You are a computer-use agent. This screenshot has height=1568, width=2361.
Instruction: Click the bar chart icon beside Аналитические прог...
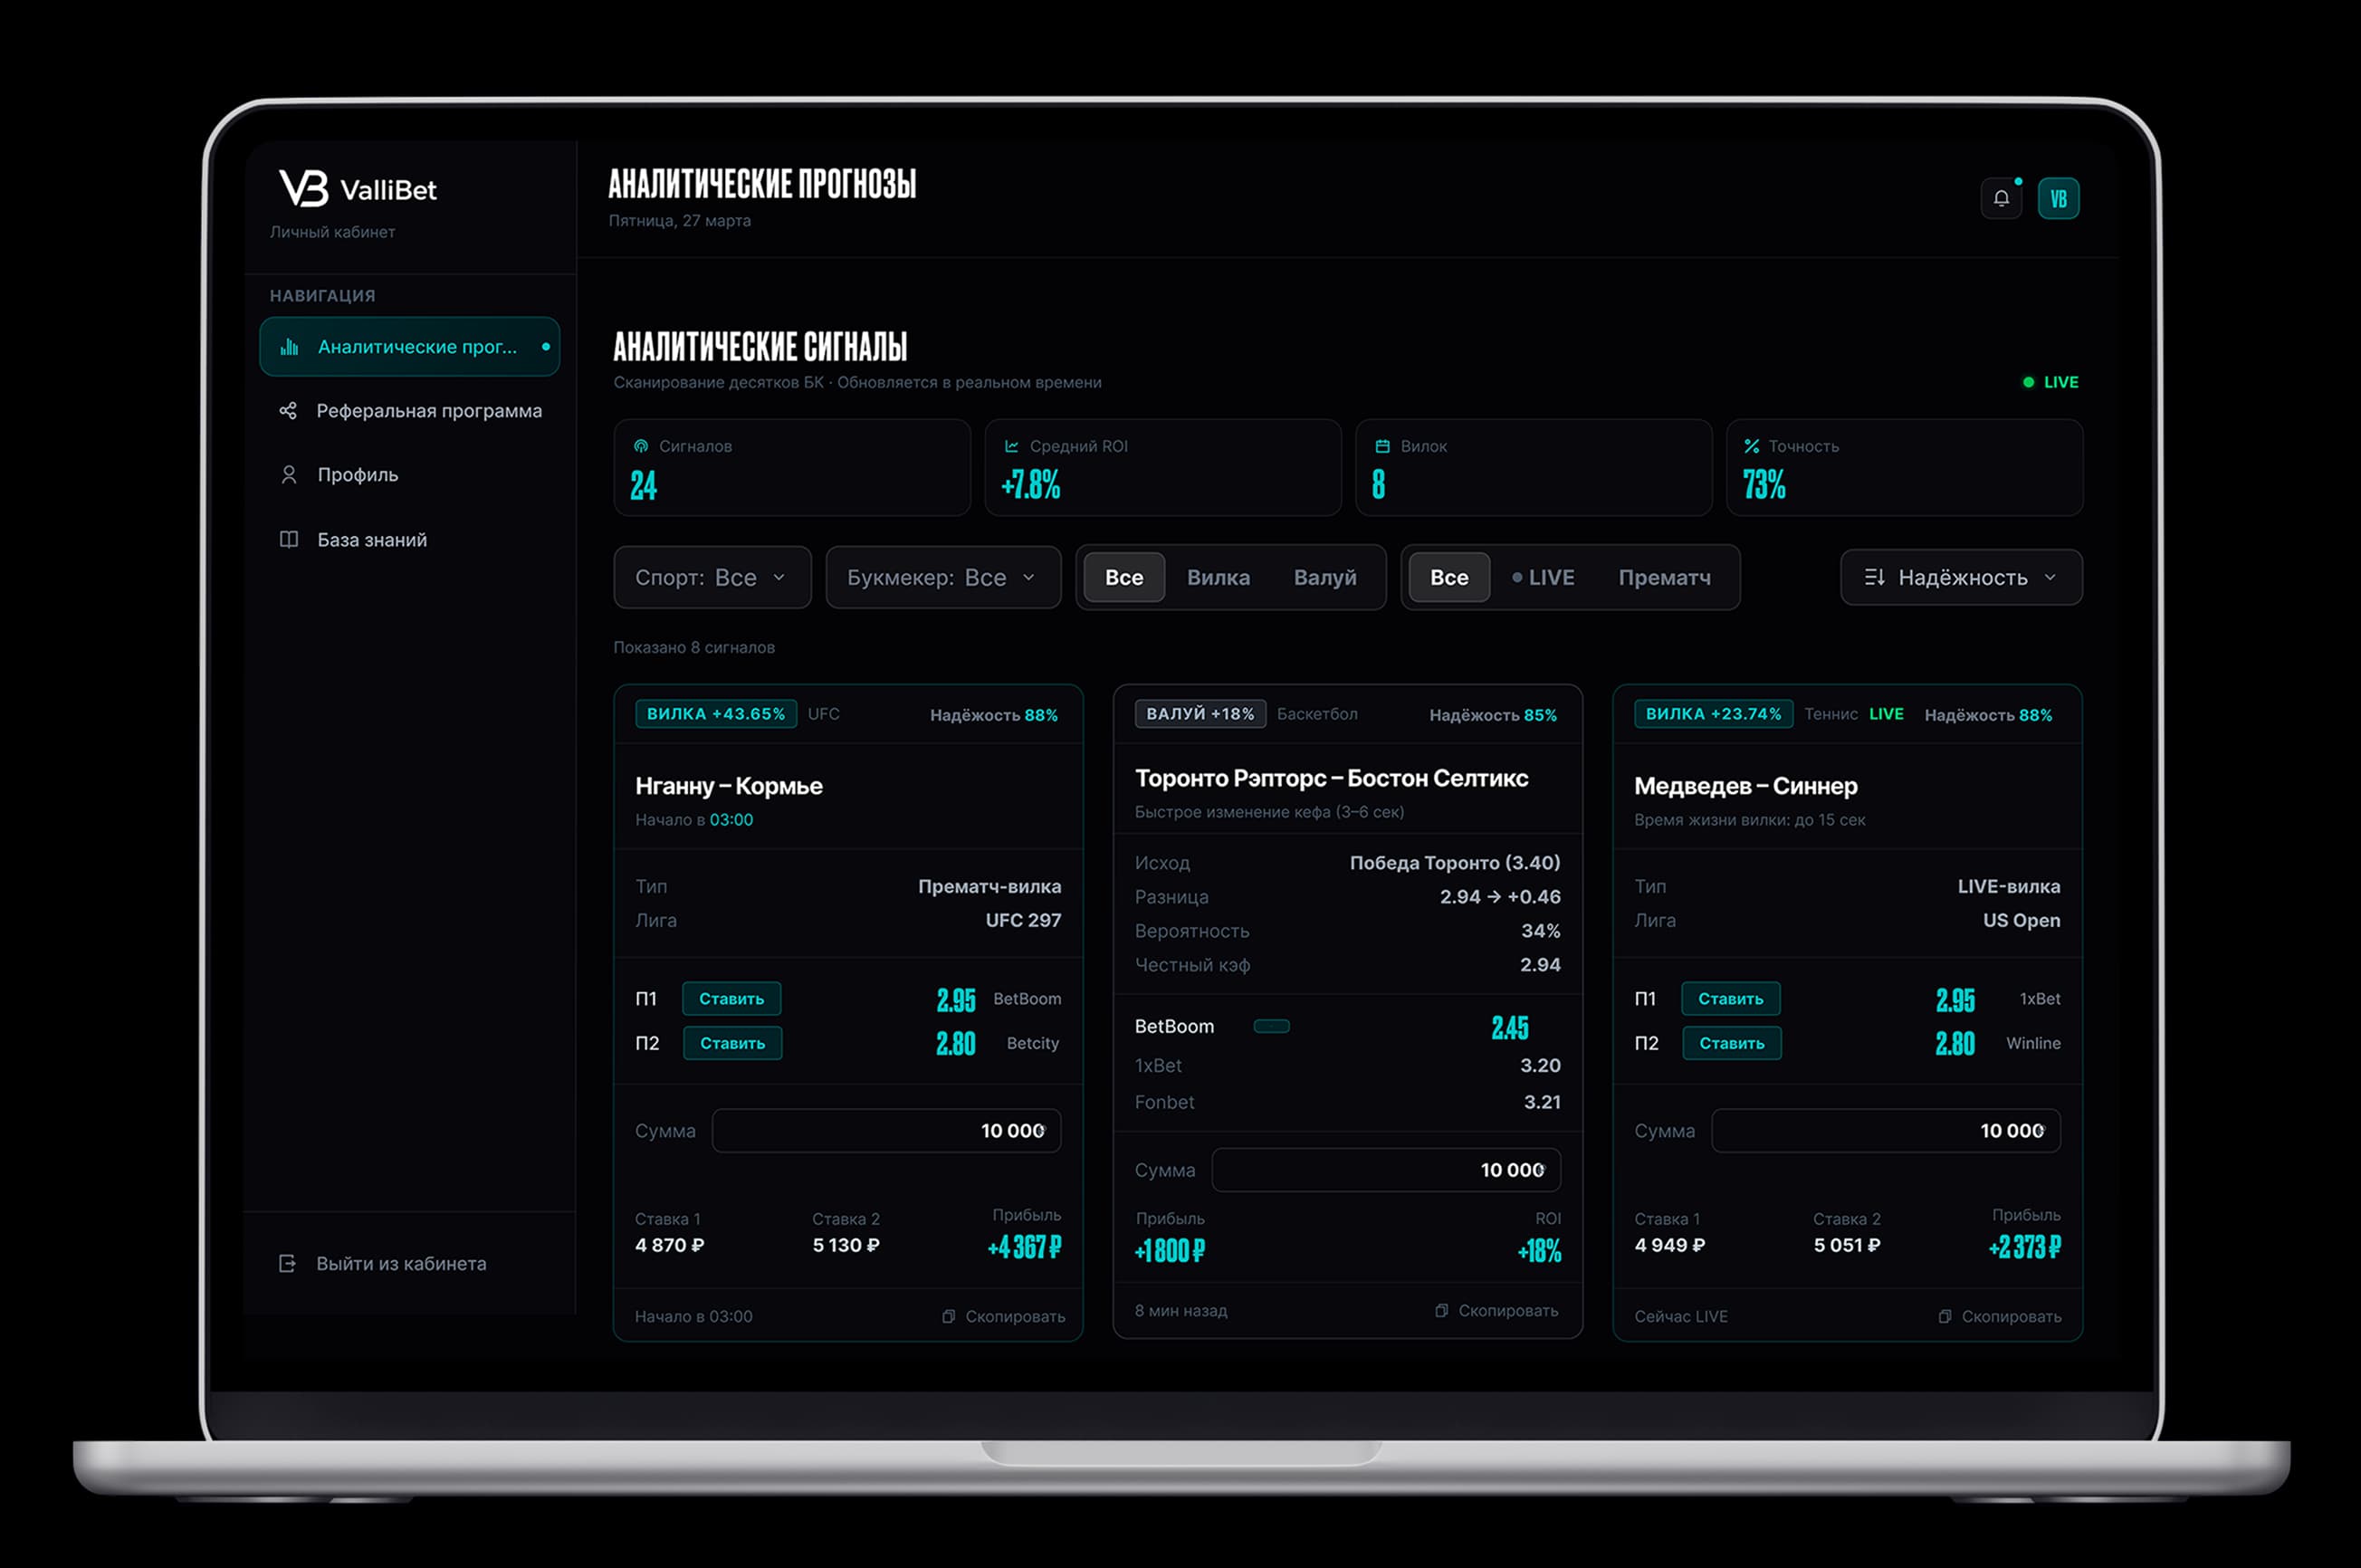tap(289, 347)
